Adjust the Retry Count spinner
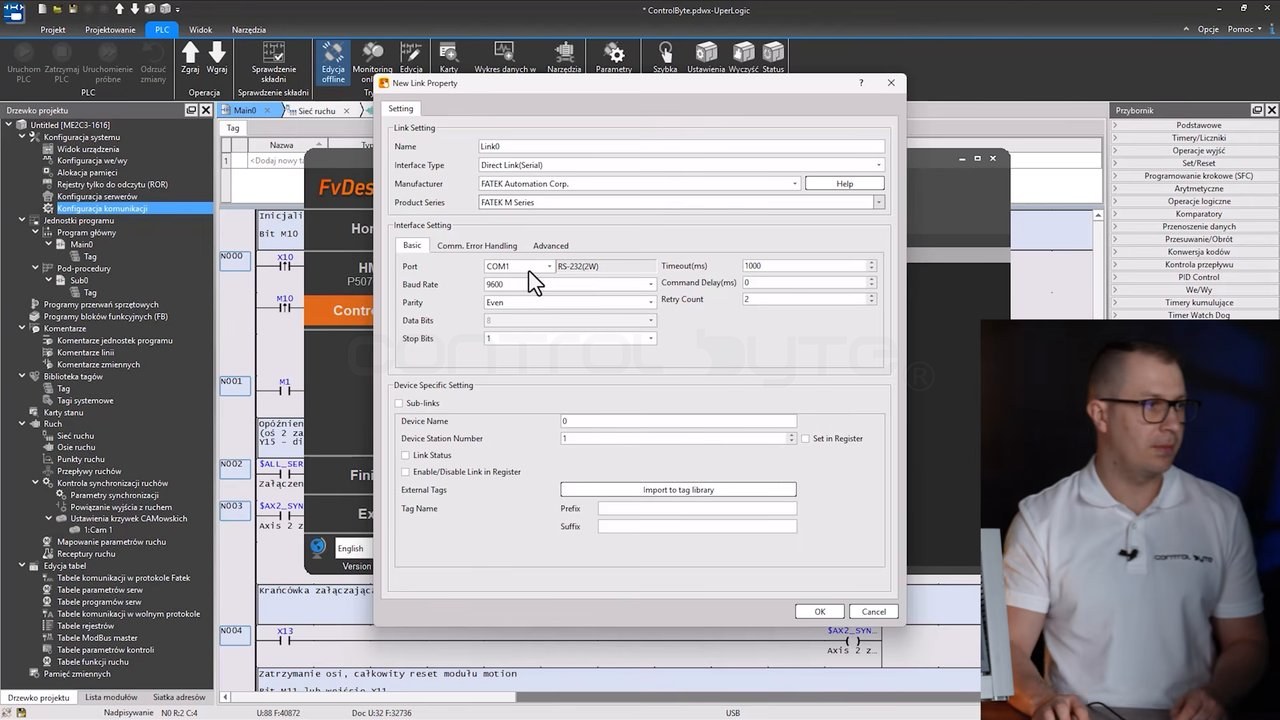The width and height of the screenshot is (1280, 720). coord(872,299)
